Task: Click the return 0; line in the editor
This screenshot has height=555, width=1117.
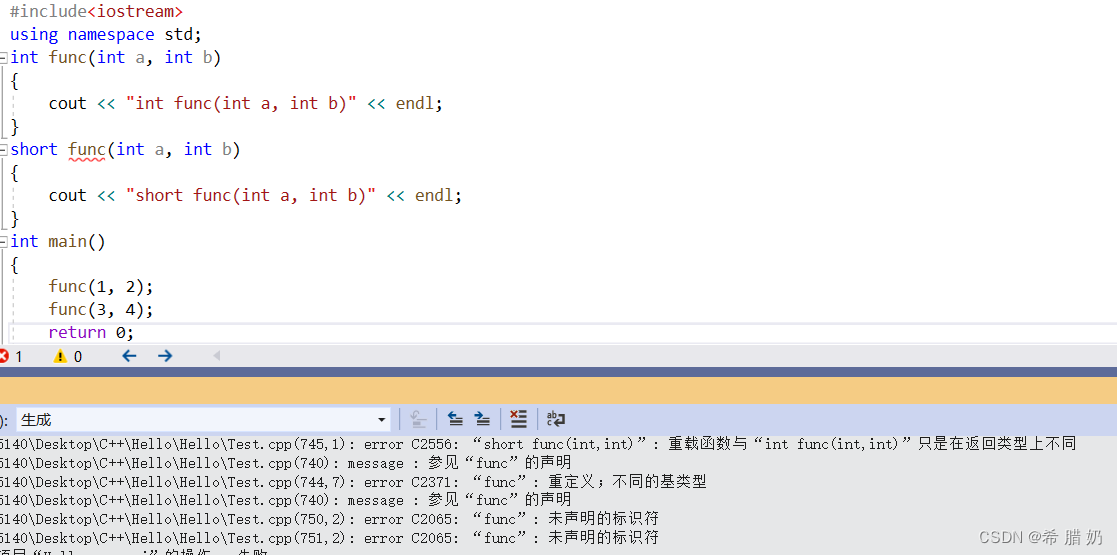Action: click(91, 332)
